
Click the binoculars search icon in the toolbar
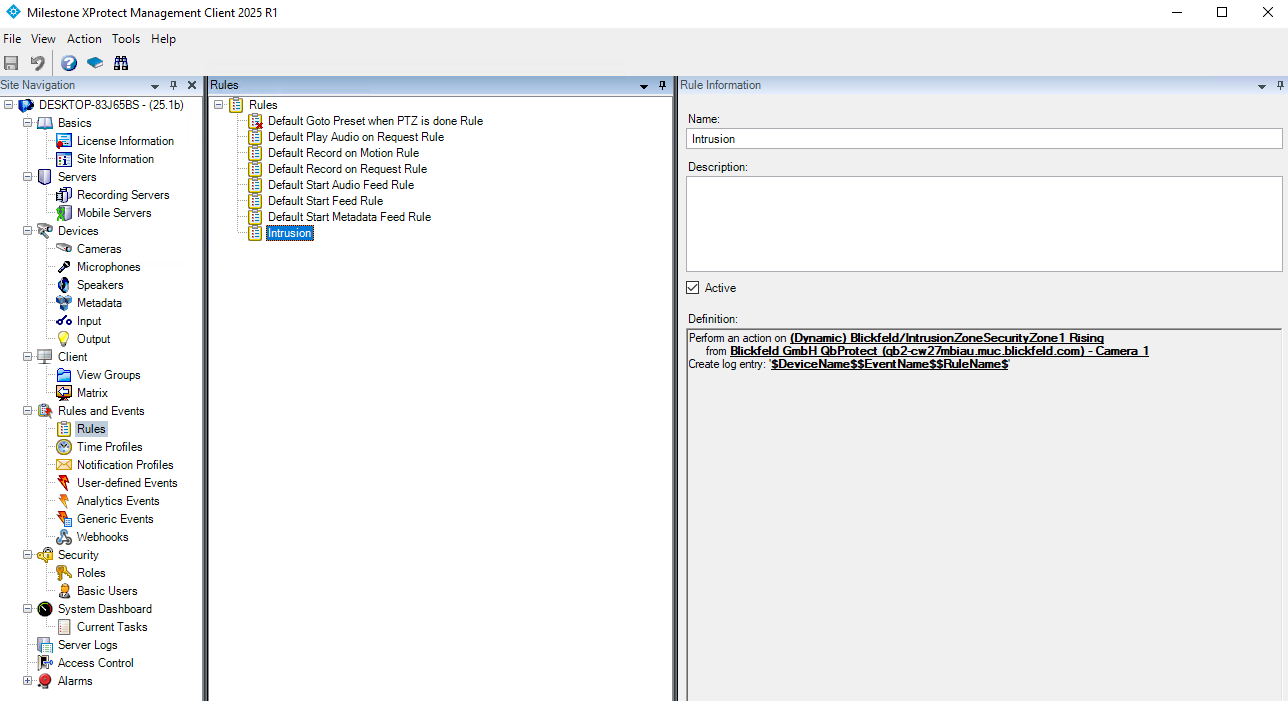click(121, 63)
